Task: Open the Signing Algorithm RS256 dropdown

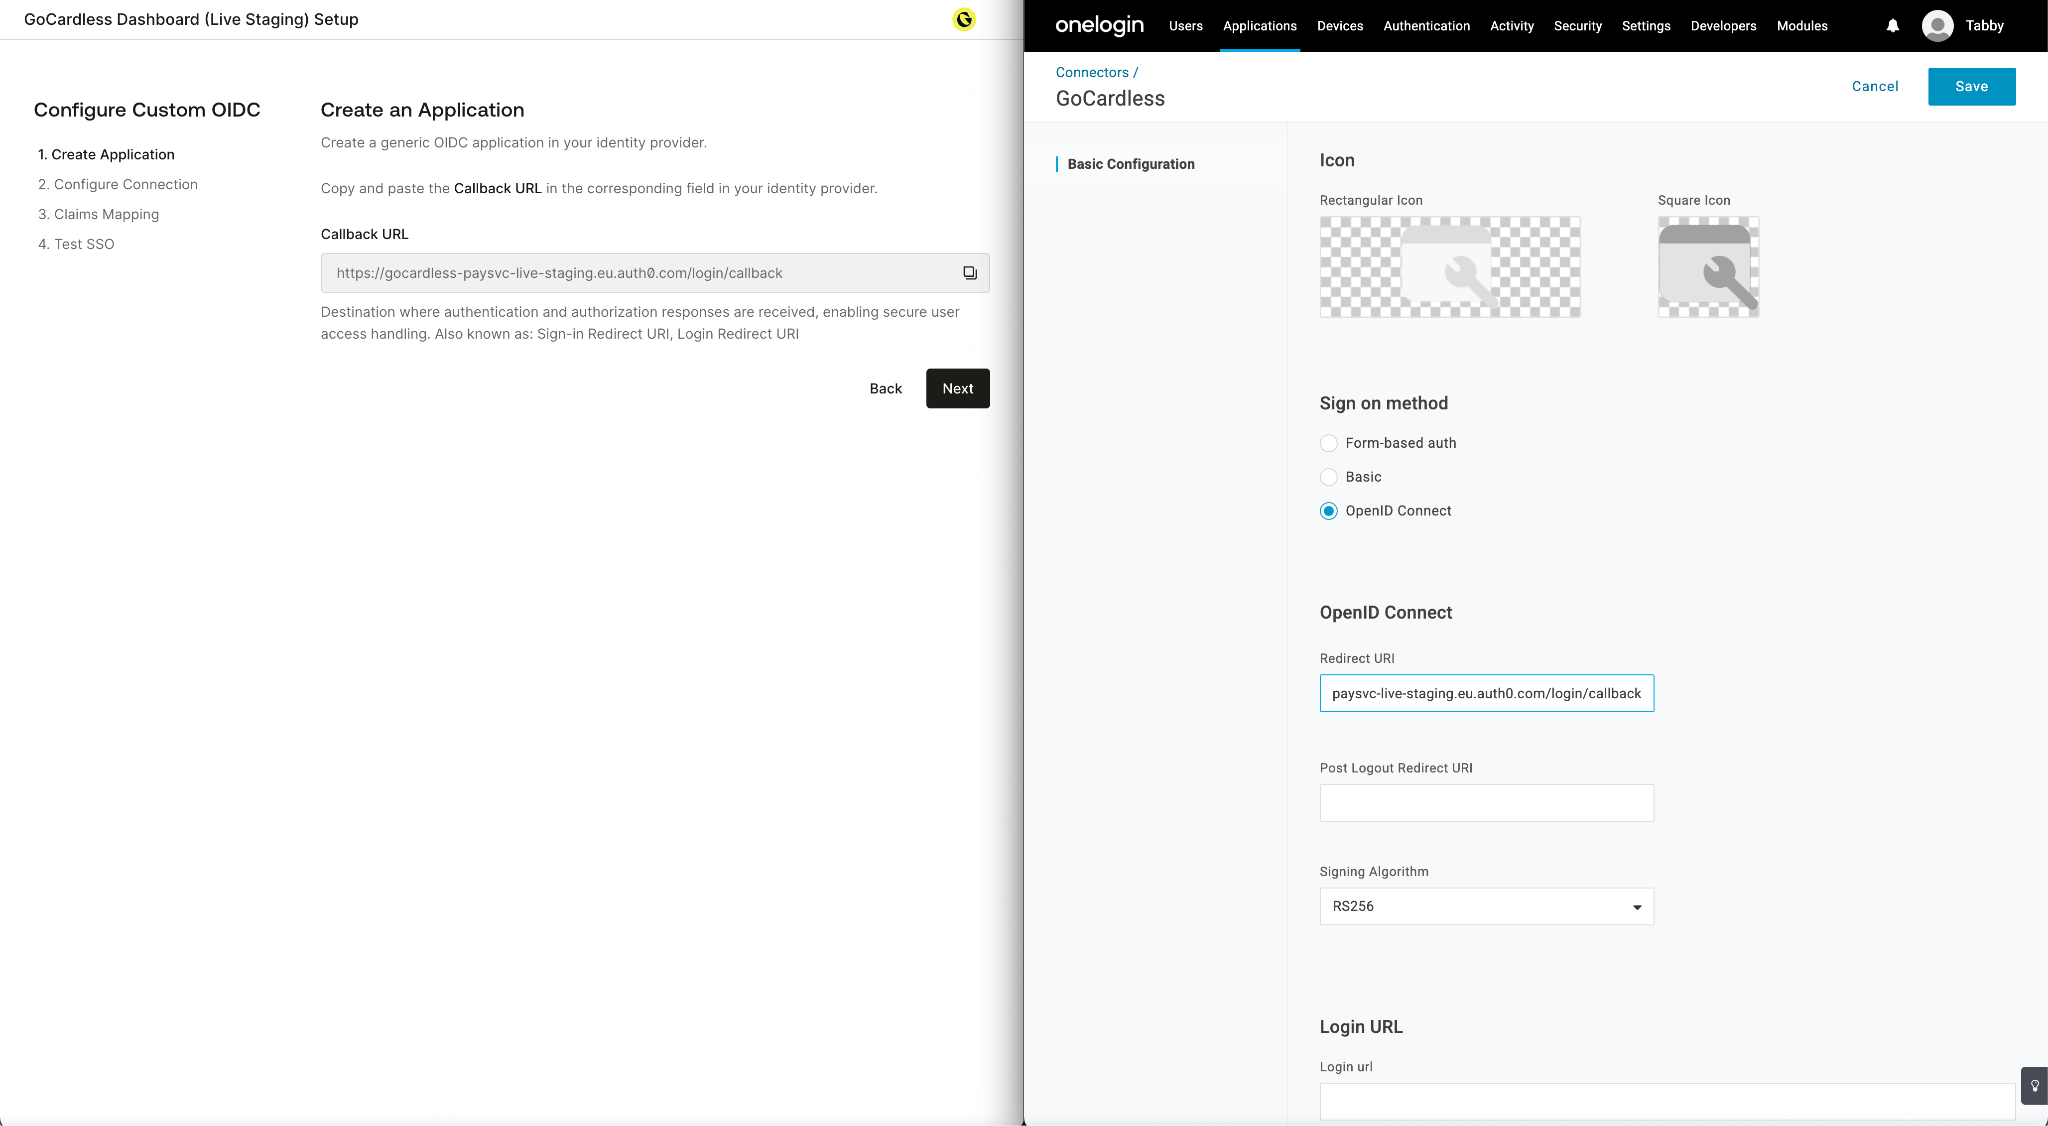Action: (1486, 906)
